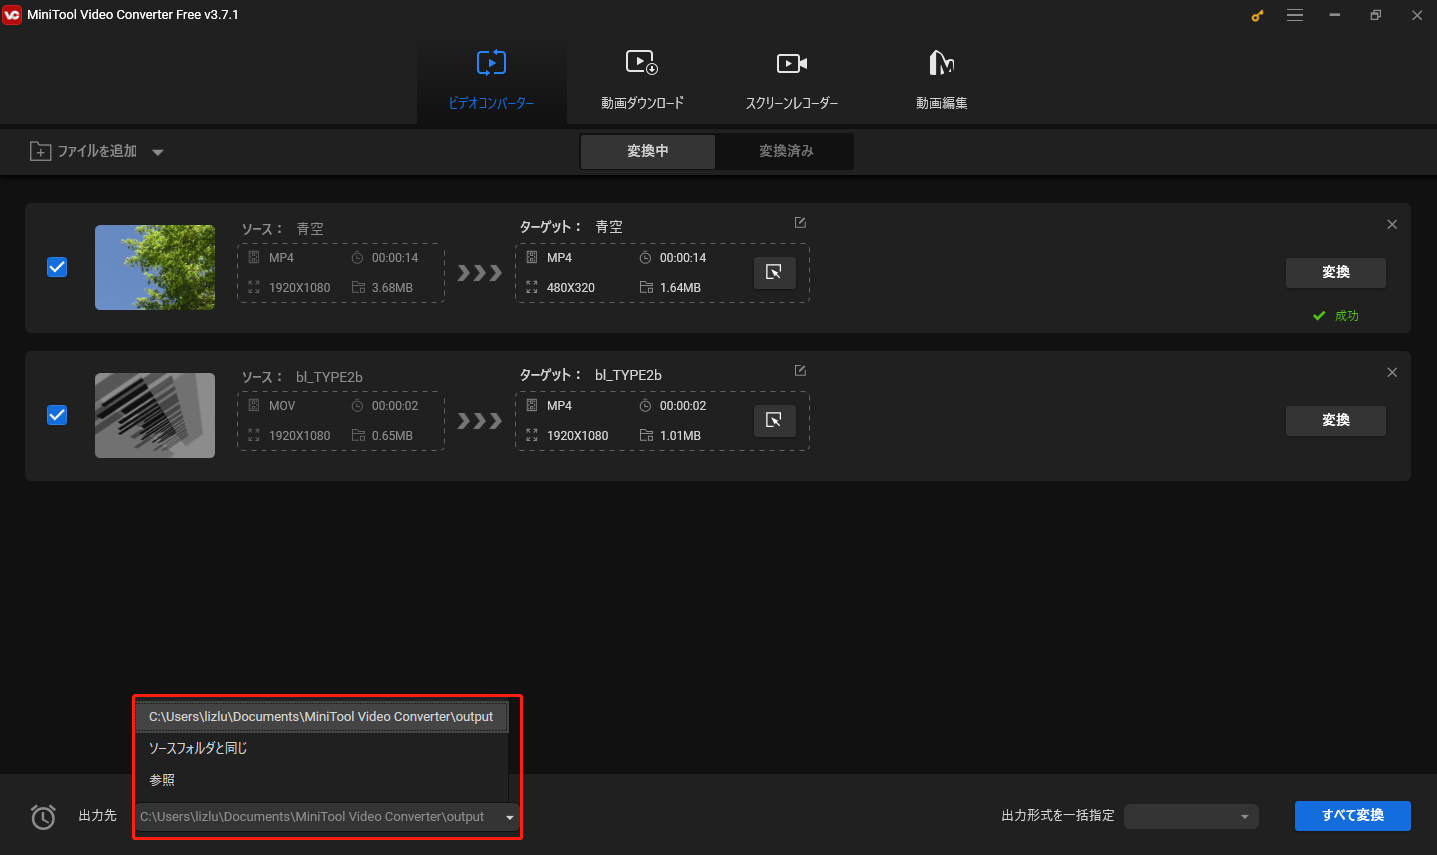Click すべて変換 button

pyautogui.click(x=1353, y=816)
